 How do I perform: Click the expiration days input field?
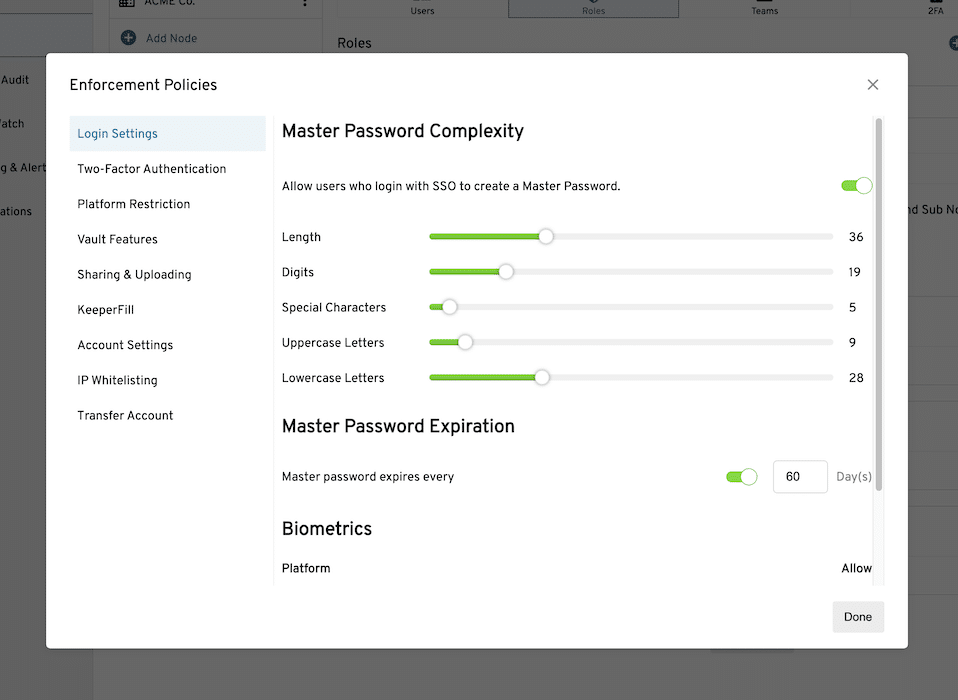click(x=799, y=477)
